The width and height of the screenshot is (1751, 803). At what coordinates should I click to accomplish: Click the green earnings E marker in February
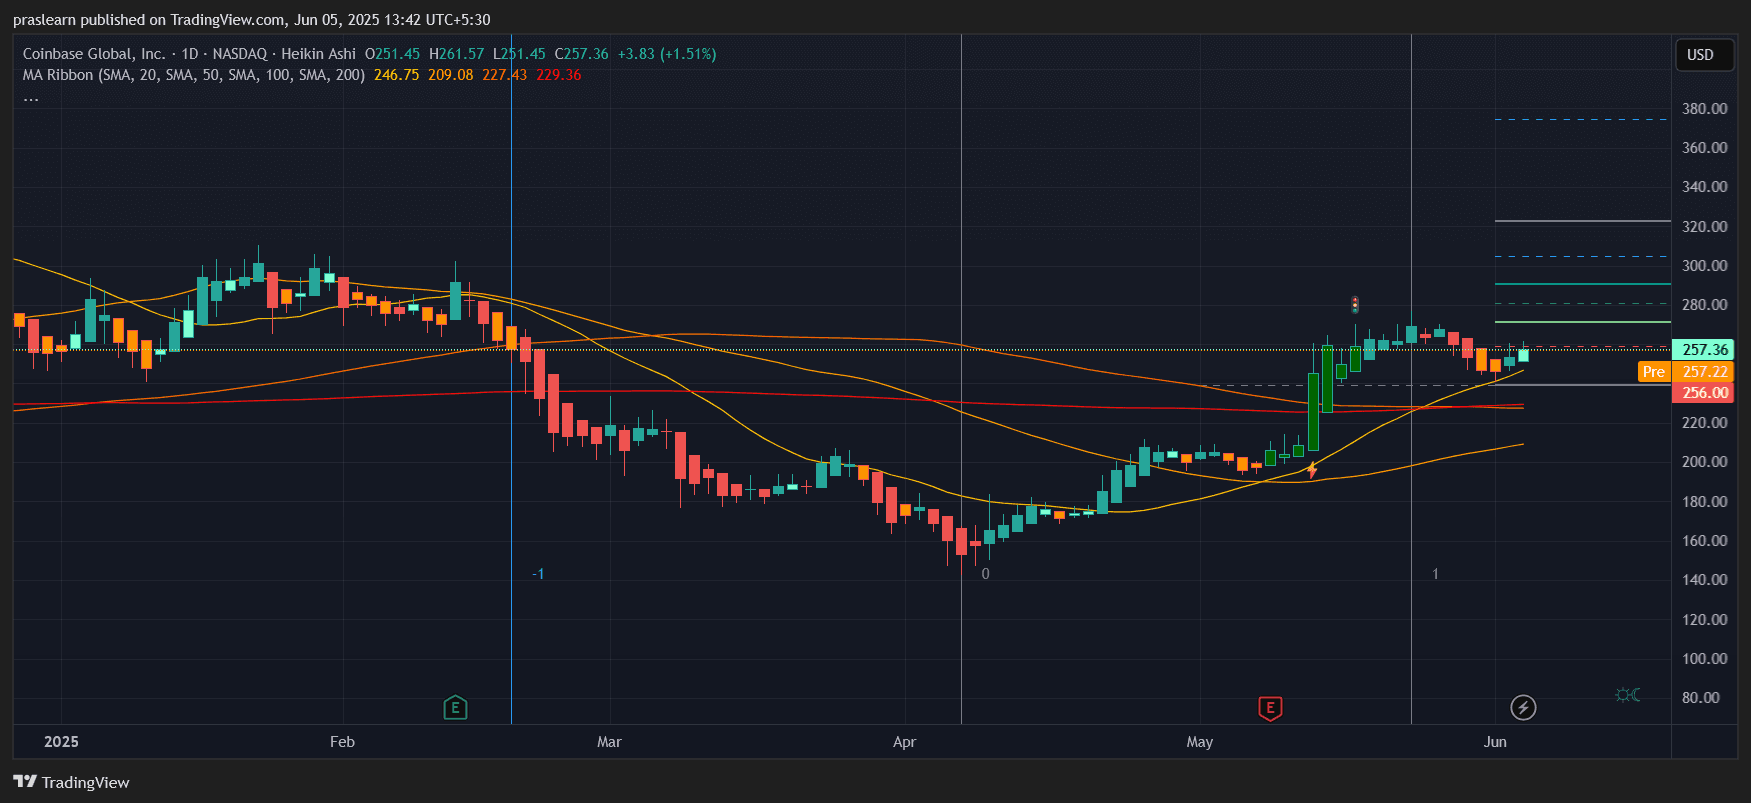click(455, 708)
